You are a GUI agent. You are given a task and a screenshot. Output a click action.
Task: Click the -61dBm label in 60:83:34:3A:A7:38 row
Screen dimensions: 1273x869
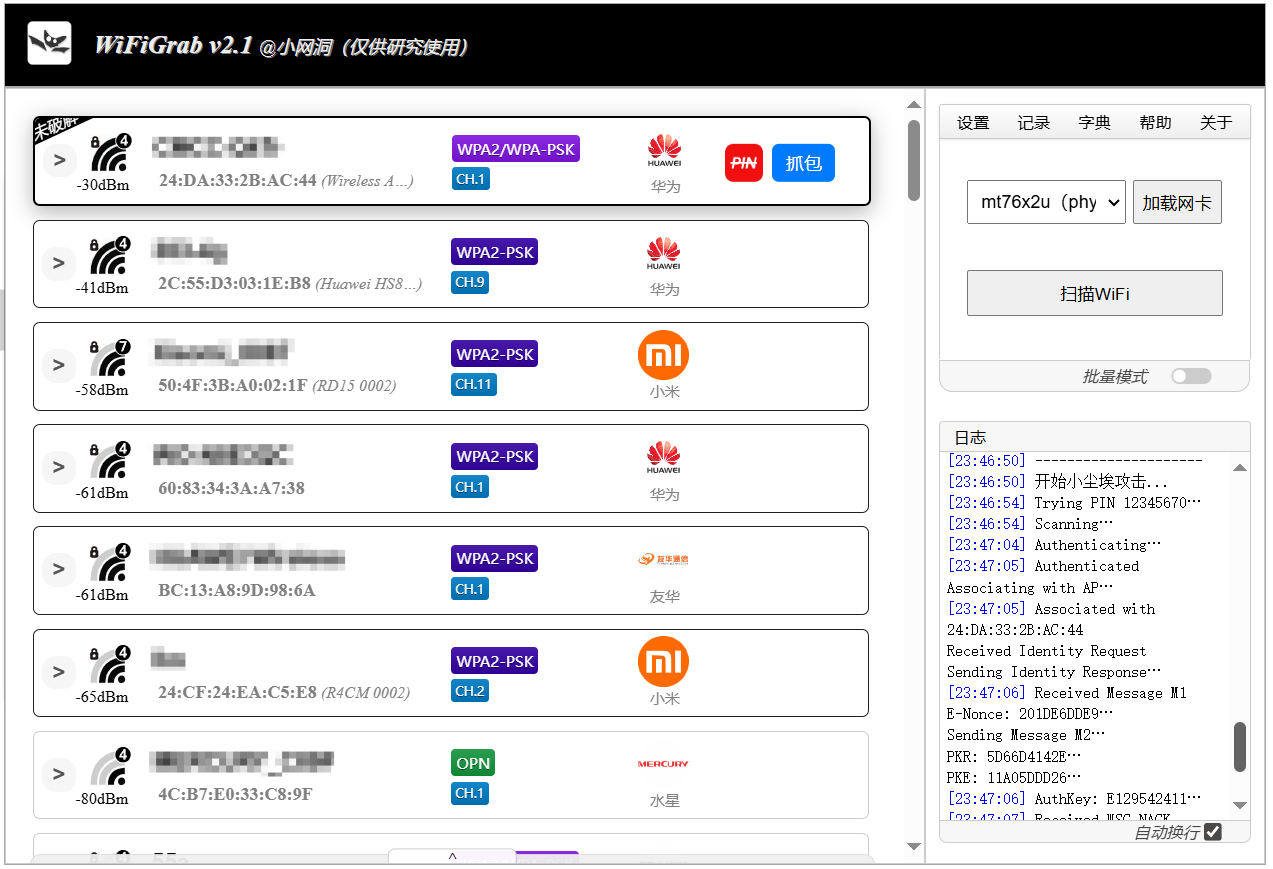[102, 493]
